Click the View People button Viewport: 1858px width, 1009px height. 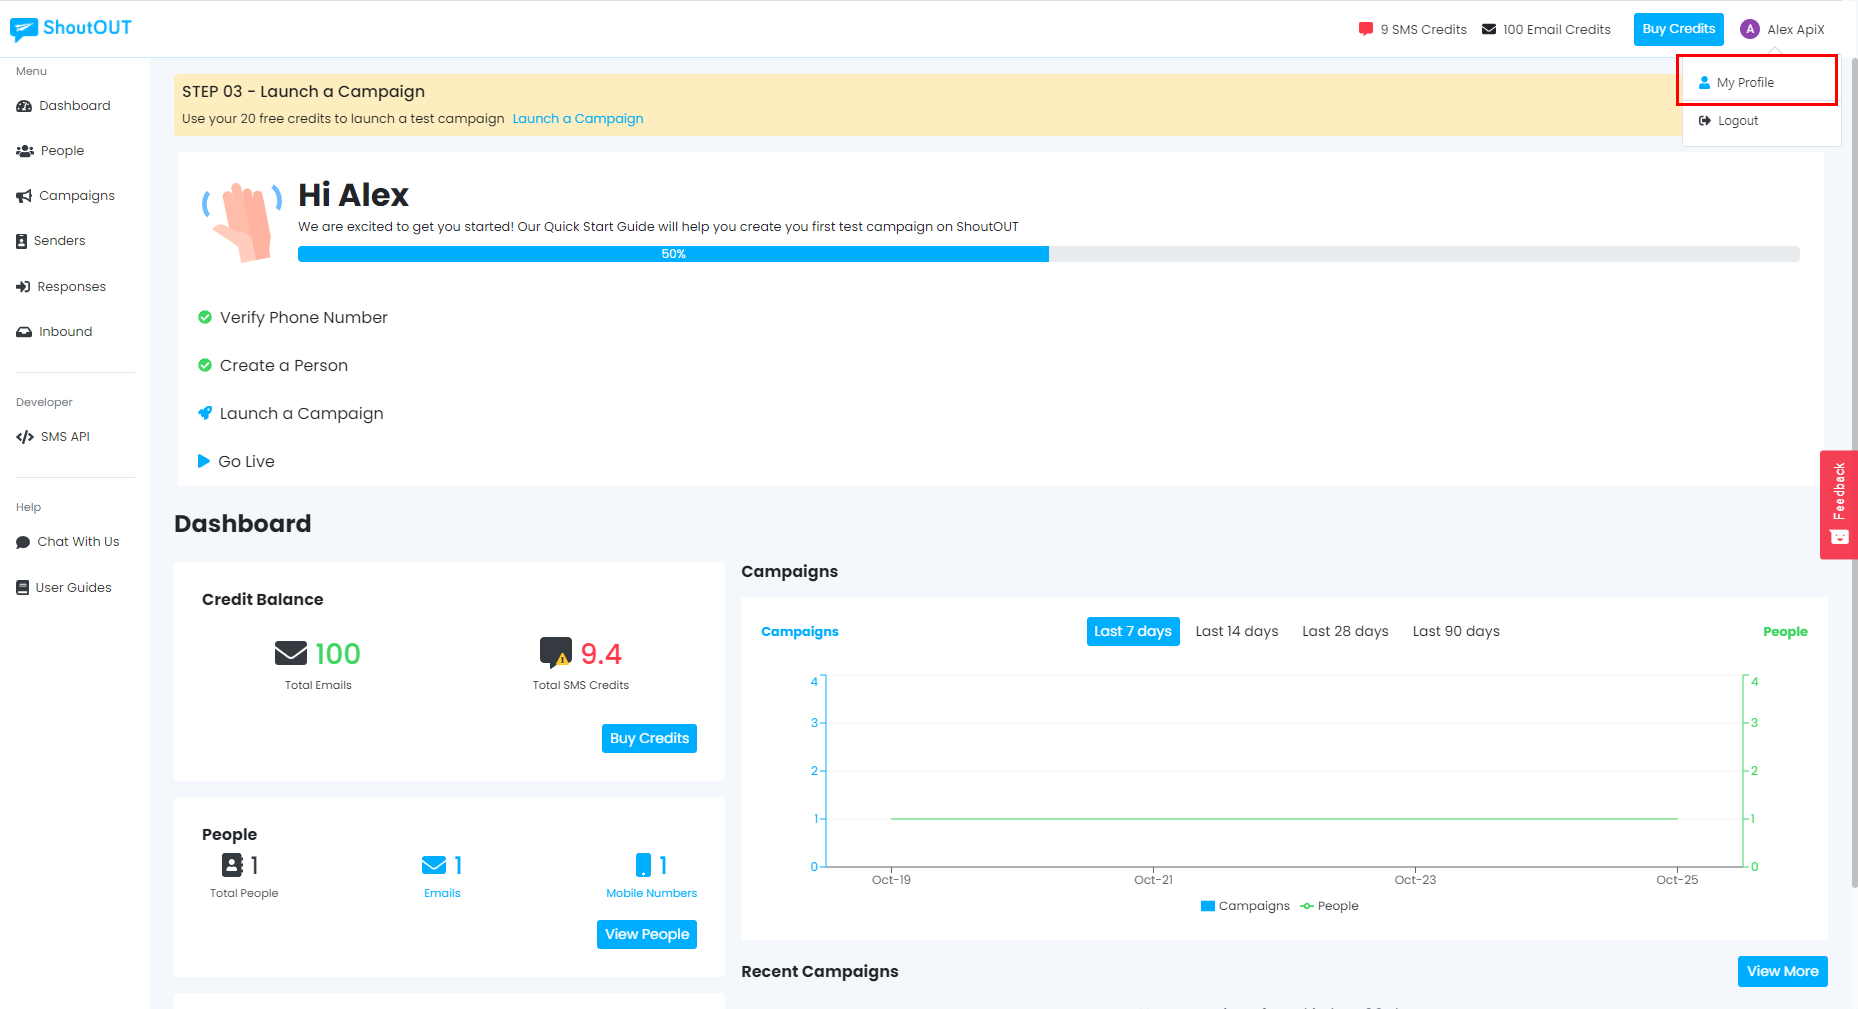click(x=647, y=934)
